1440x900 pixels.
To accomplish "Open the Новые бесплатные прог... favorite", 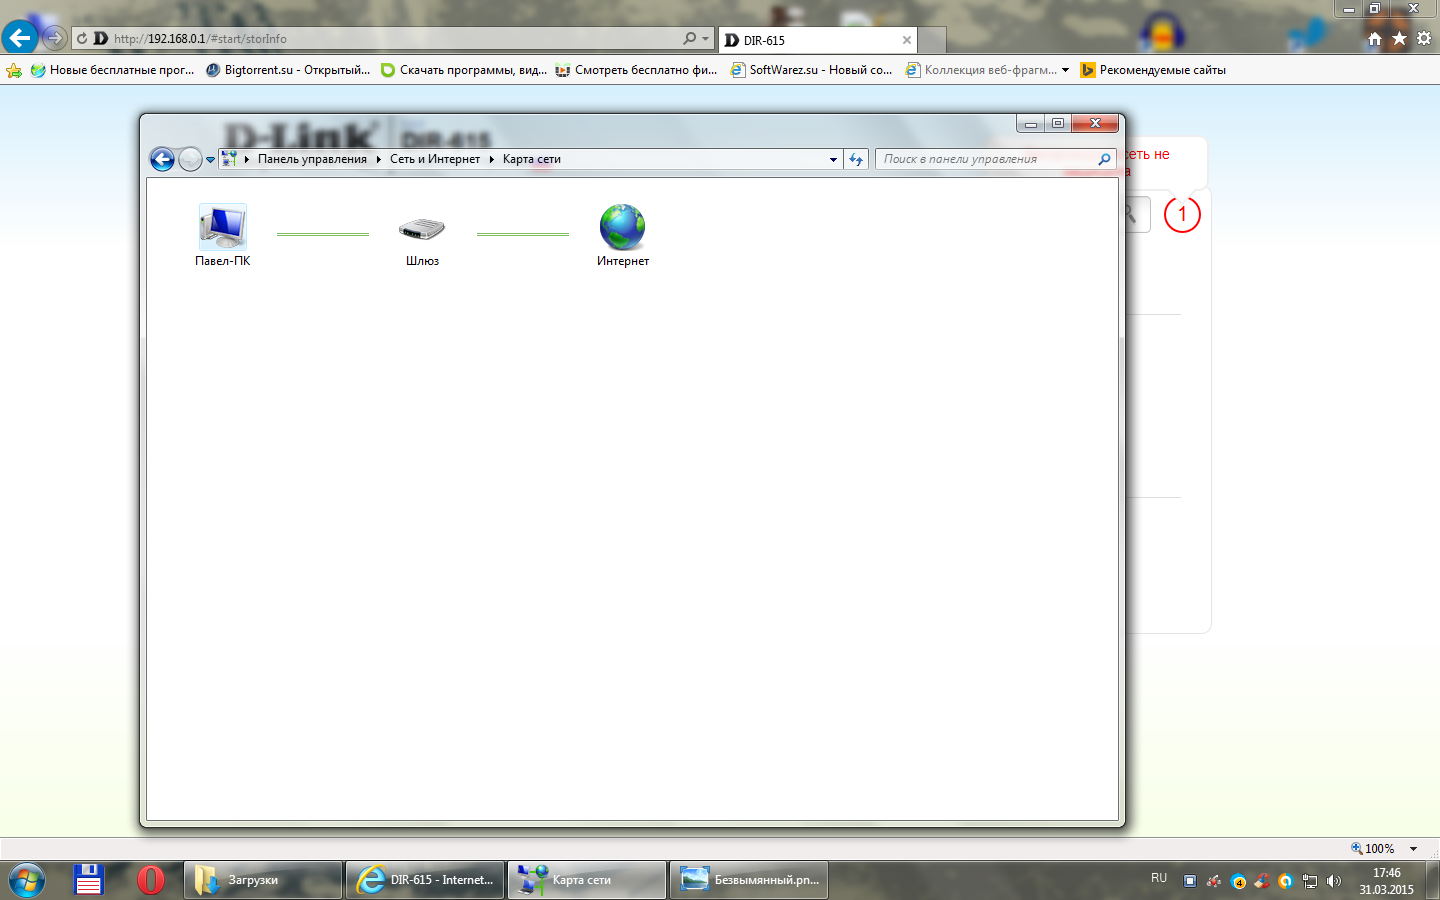I will point(113,70).
